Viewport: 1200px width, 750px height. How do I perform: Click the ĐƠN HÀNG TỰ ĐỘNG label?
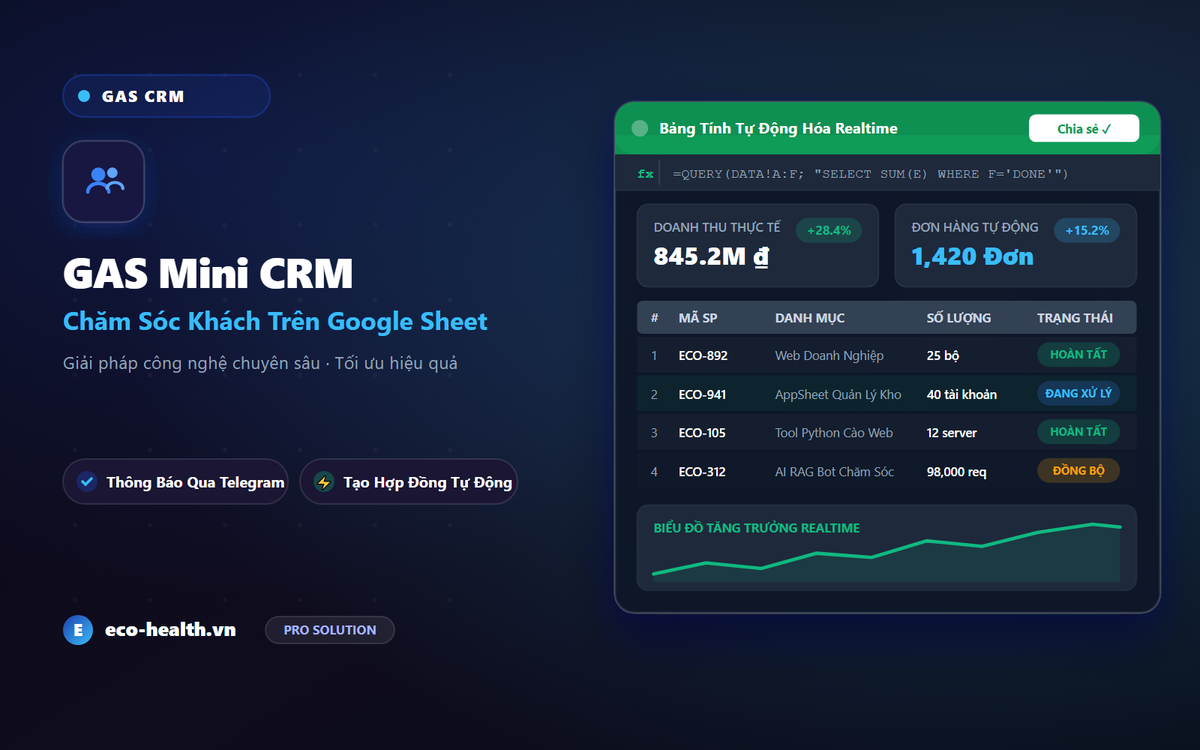click(975, 228)
